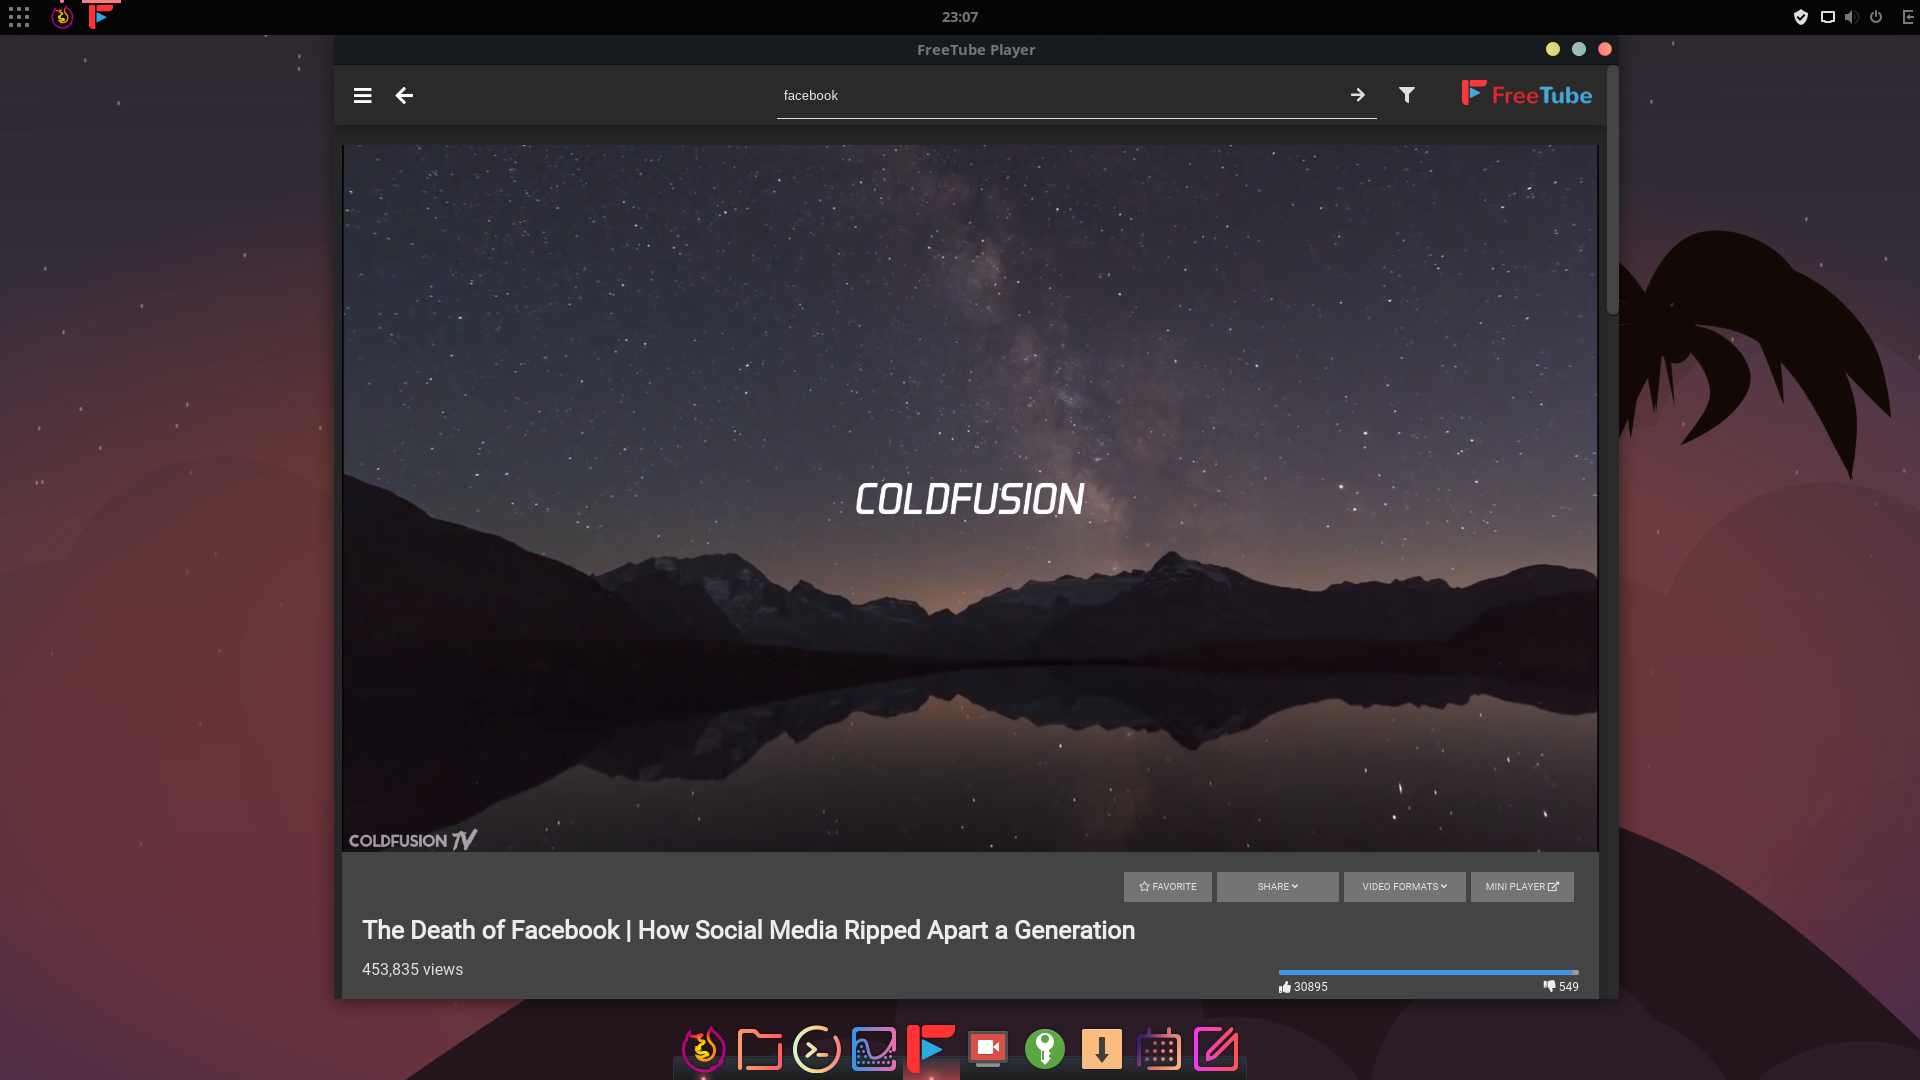Expand the SHARE dropdown
This screenshot has width=1920, height=1080.
pyautogui.click(x=1277, y=887)
